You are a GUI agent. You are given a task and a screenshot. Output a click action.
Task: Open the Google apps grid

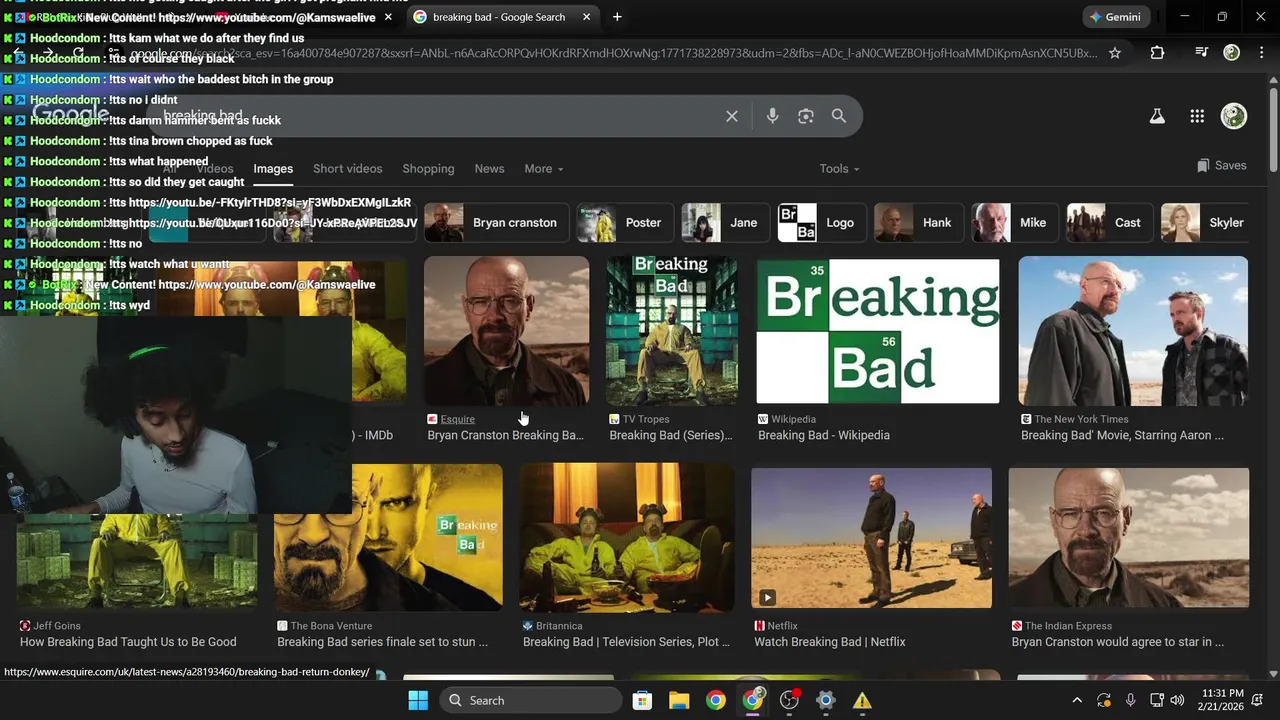click(x=1197, y=116)
